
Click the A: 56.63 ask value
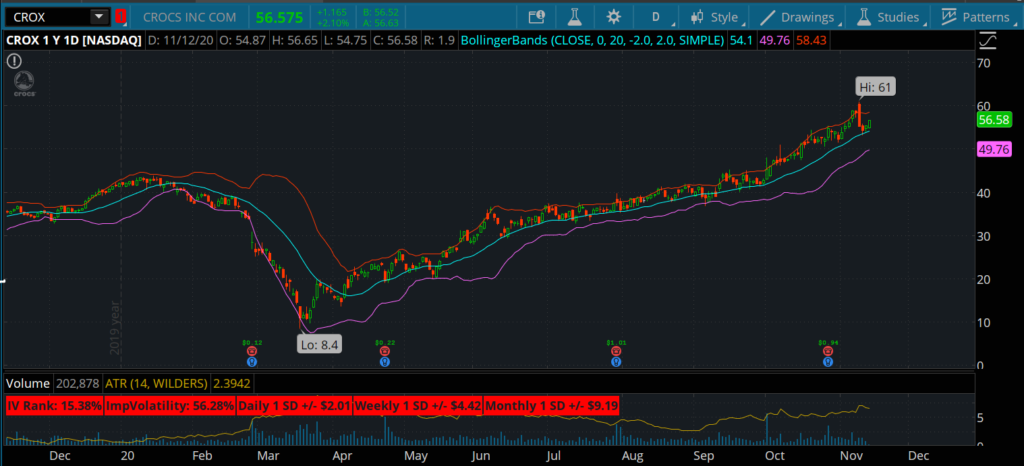(x=380, y=22)
